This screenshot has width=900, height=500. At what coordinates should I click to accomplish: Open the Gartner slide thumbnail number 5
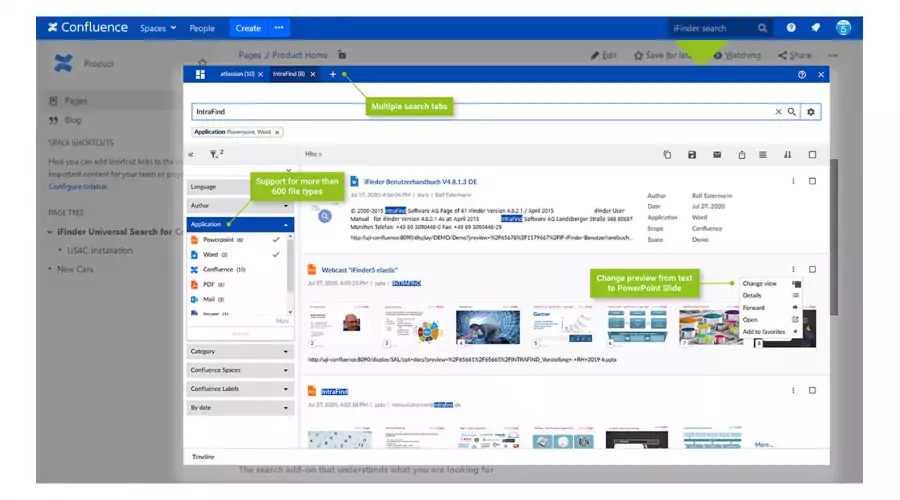pyautogui.click(x=563, y=325)
